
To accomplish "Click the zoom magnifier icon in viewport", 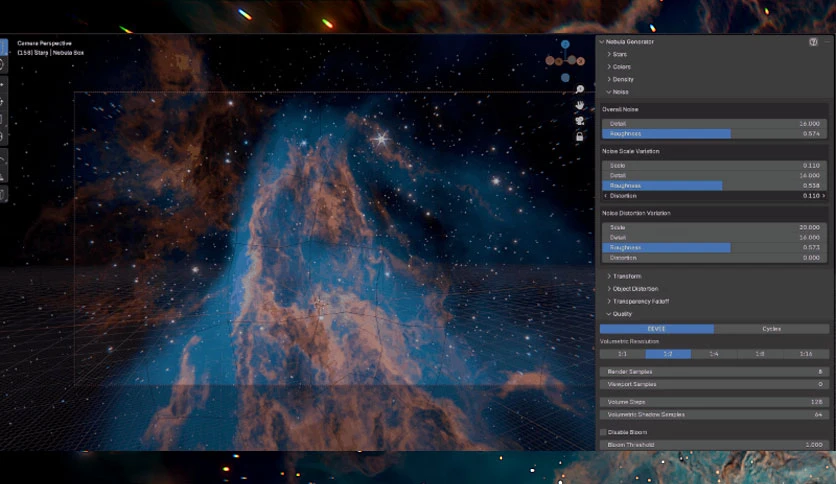I will coord(580,90).
